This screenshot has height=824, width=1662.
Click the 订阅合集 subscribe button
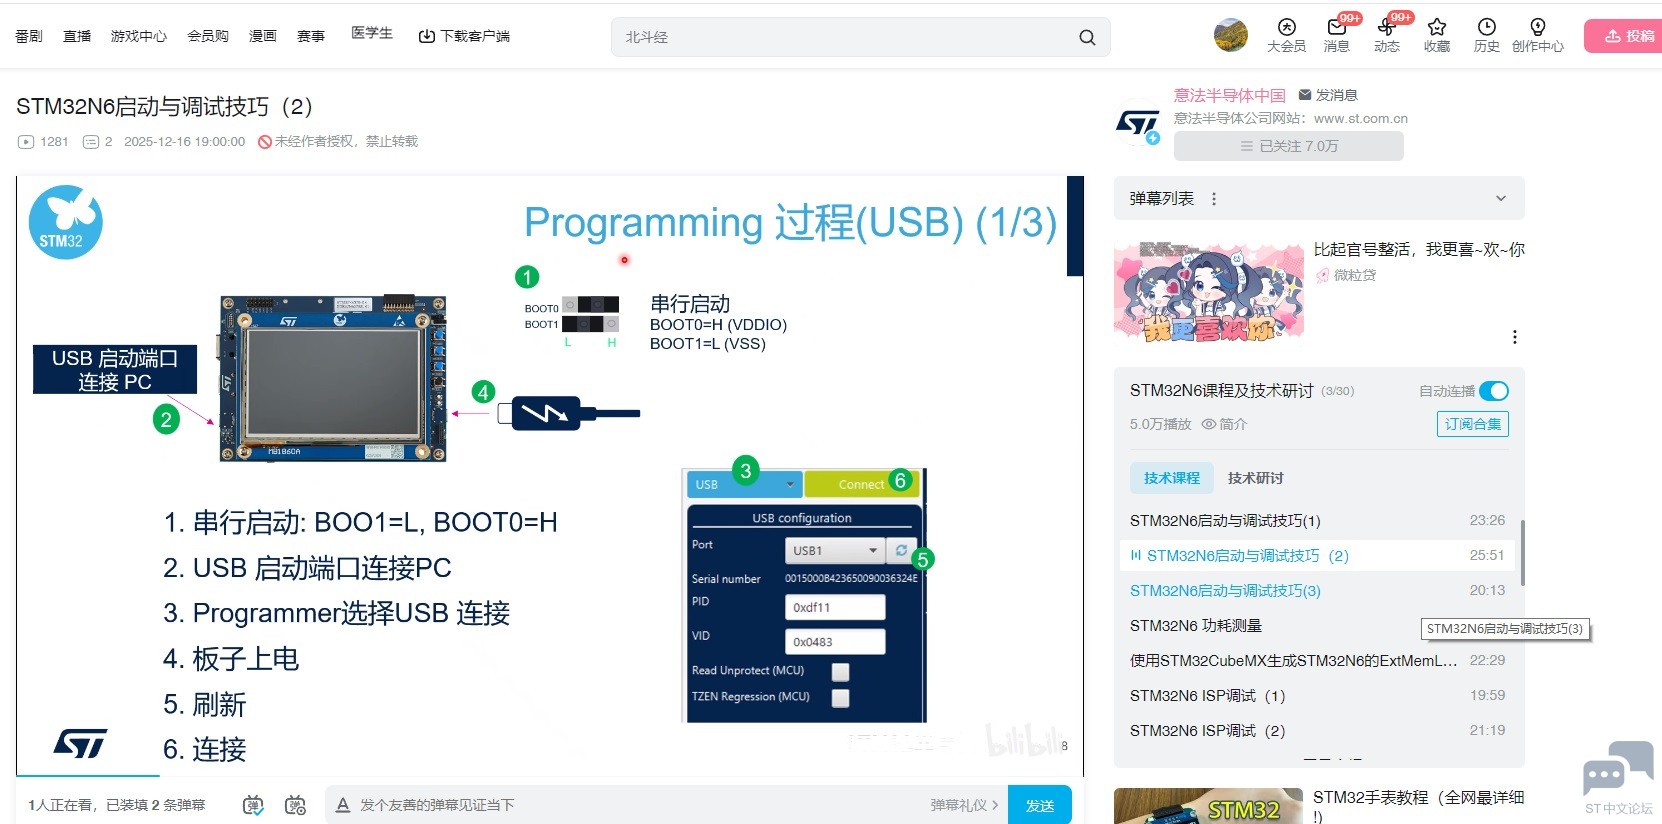(1472, 424)
